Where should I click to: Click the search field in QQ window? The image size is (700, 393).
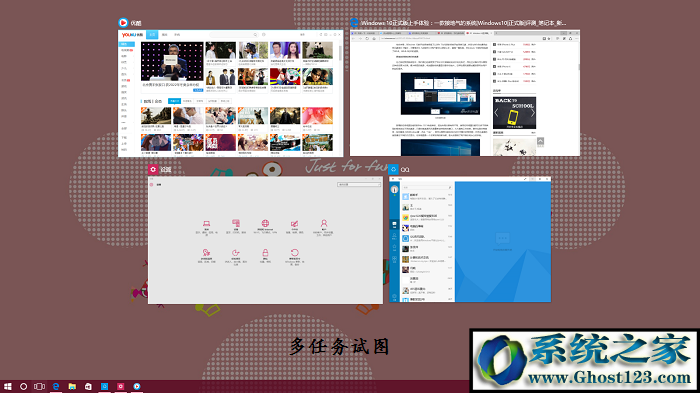(x=427, y=187)
